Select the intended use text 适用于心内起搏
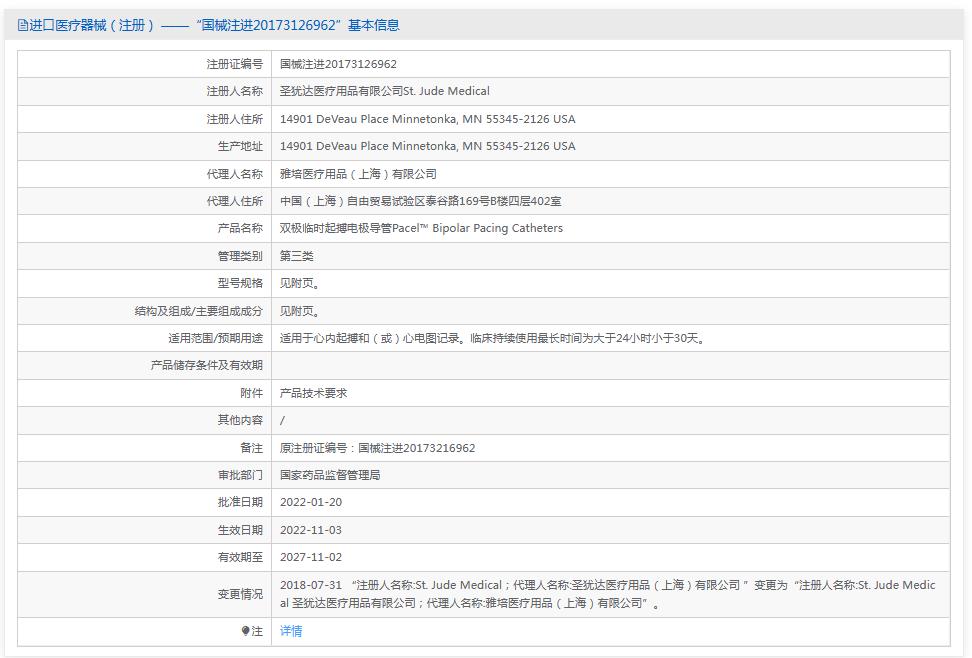972x658 pixels. 493,338
